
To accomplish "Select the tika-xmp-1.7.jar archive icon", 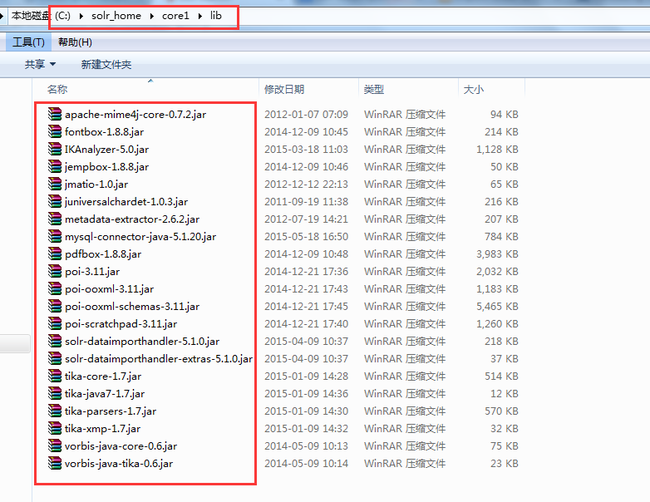I will tap(55, 428).
